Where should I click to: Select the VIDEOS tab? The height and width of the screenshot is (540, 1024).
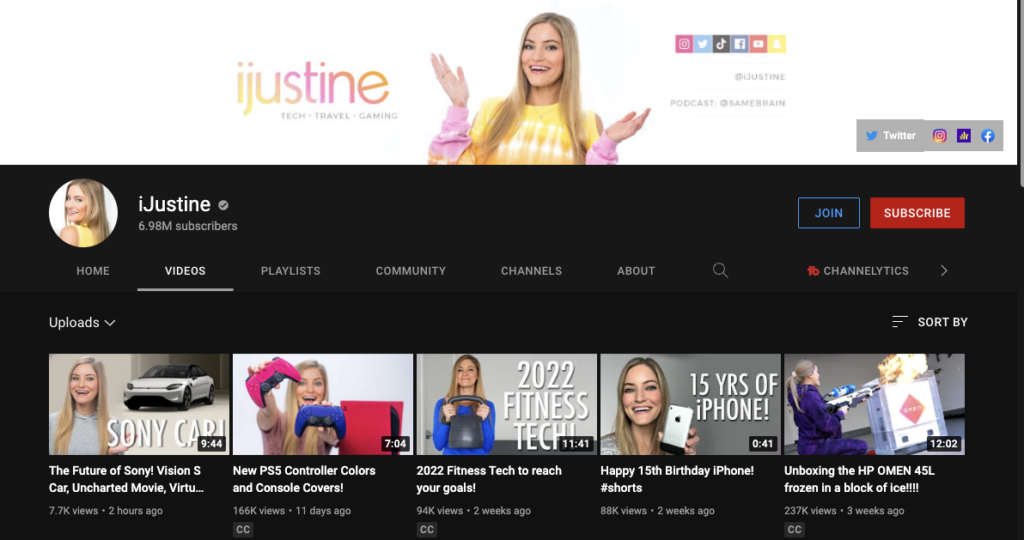tap(185, 271)
